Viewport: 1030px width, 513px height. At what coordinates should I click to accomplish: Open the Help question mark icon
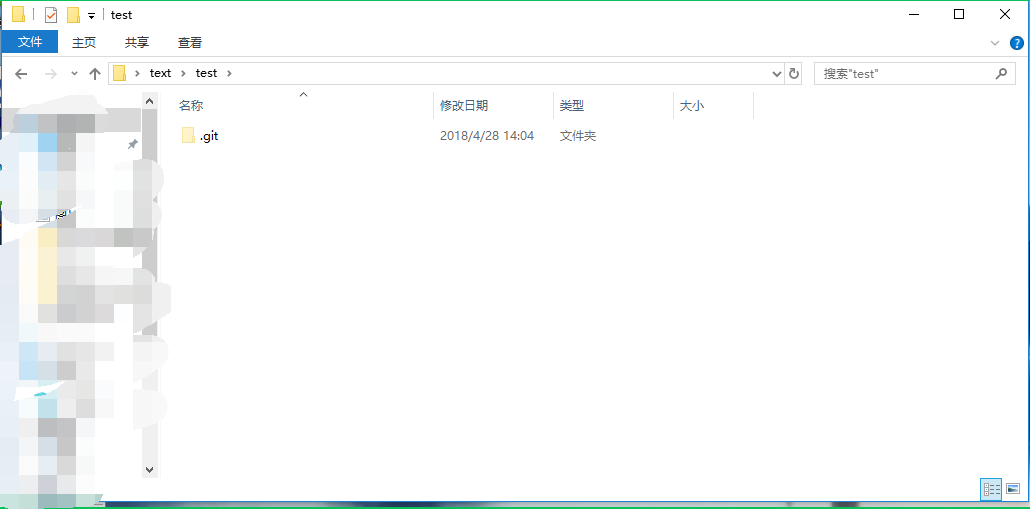tap(1016, 43)
